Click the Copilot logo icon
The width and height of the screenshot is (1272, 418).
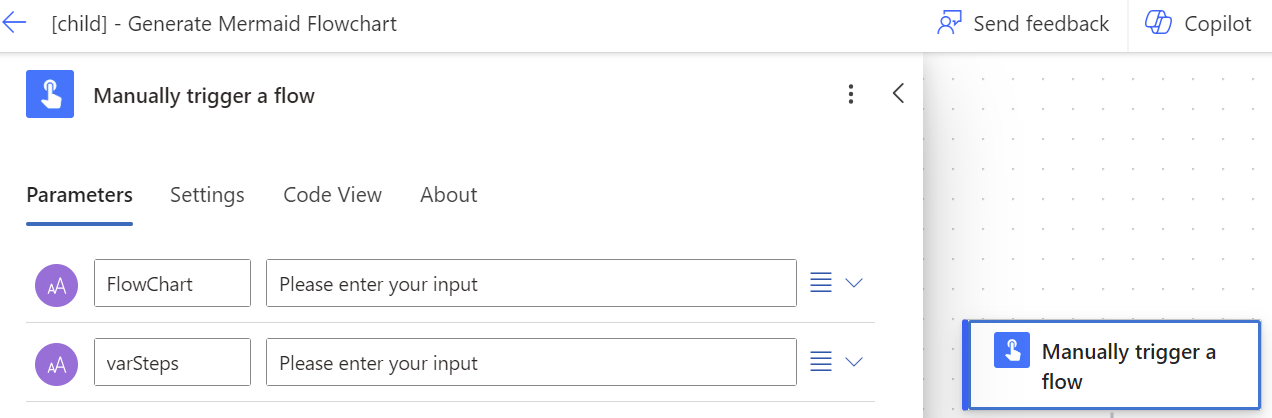1159,24
